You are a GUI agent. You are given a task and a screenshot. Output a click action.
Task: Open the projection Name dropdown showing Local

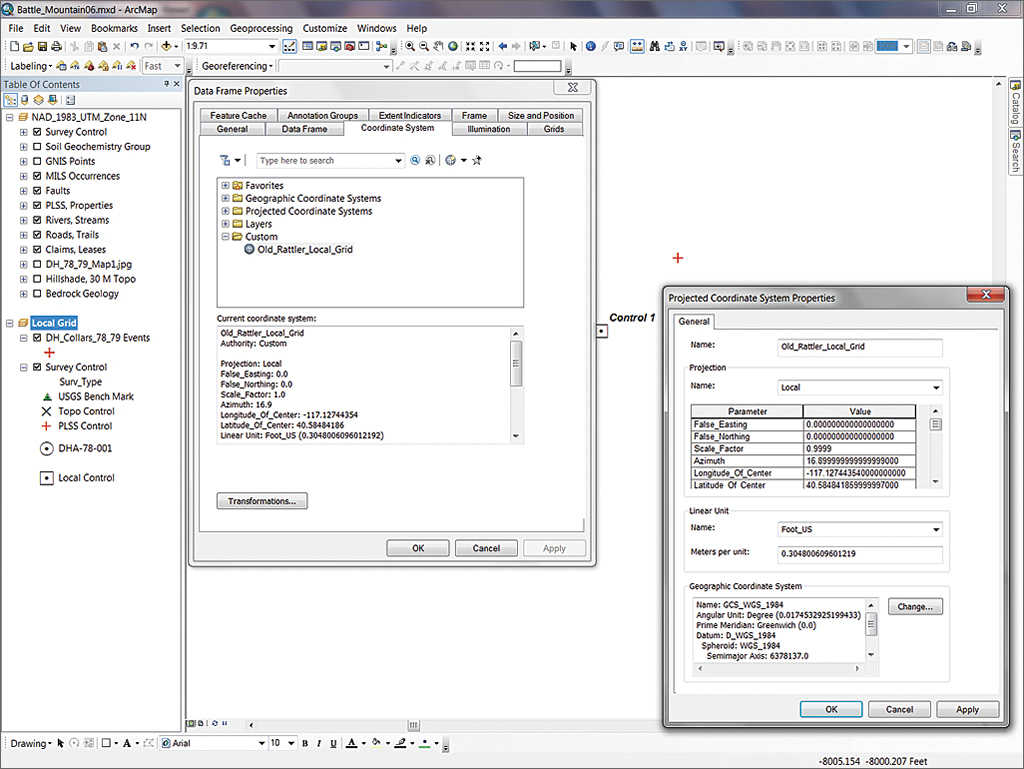[x=936, y=387]
